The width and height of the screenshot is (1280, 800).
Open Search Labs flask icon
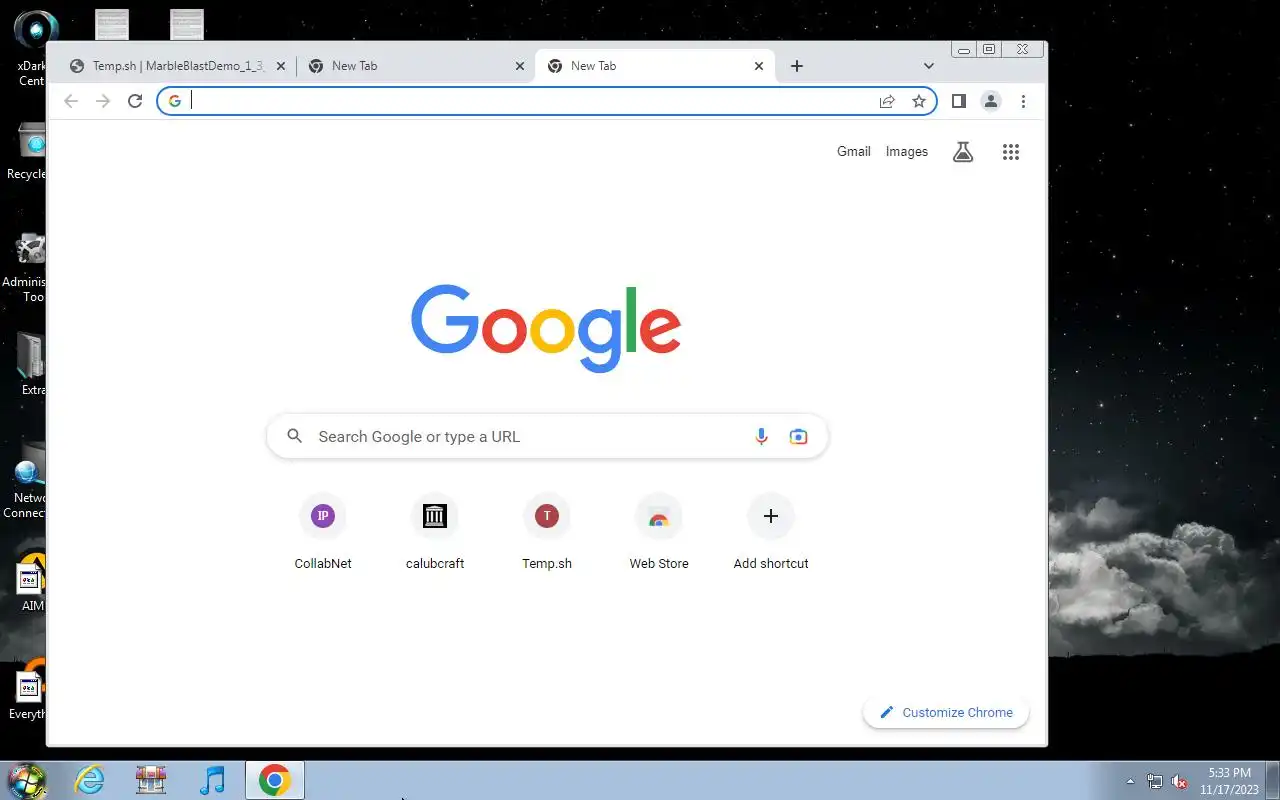[x=963, y=152]
